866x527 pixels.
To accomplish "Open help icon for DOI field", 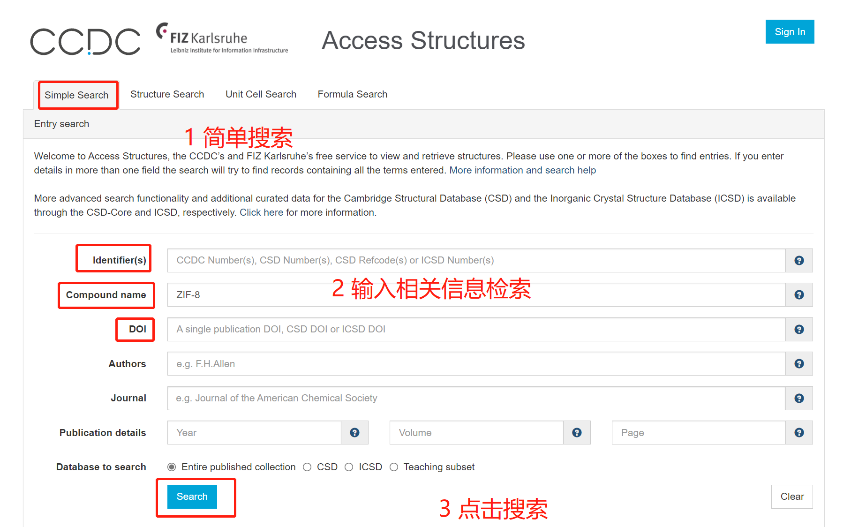I will tap(799, 329).
